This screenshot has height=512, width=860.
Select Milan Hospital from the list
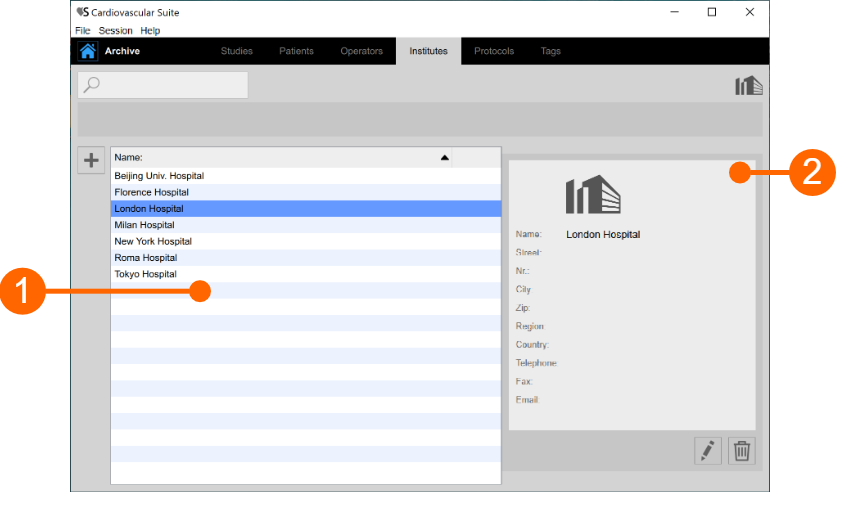point(146,225)
